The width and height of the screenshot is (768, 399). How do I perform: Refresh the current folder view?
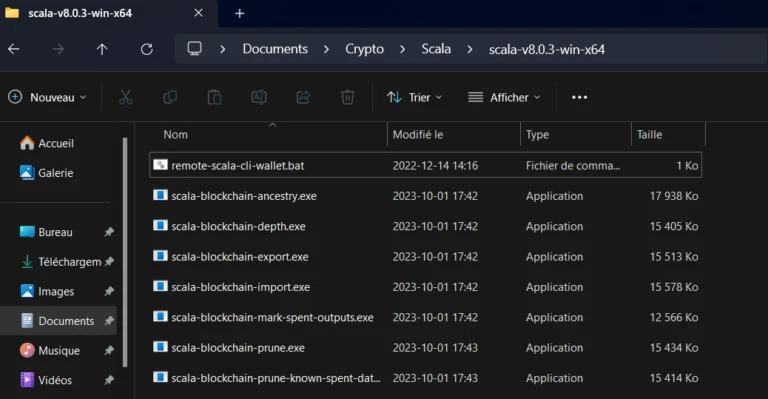pyautogui.click(x=146, y=49)
